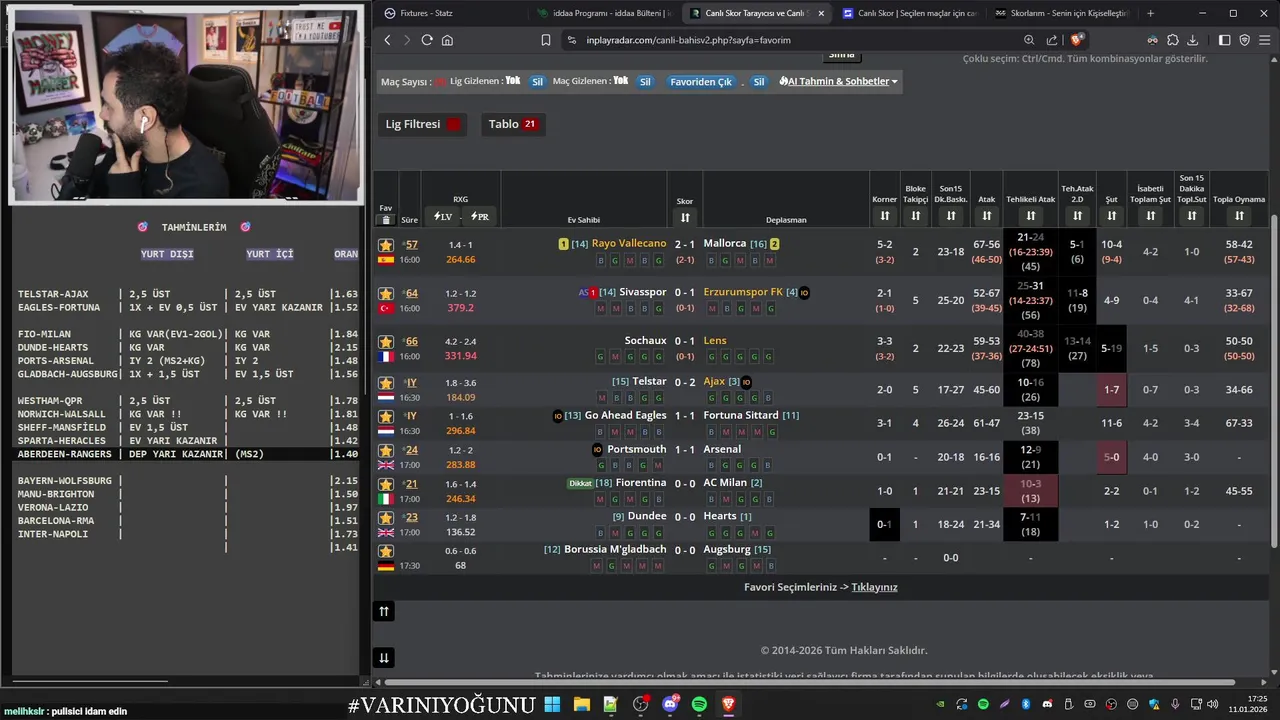
Task: Click the Tıklayınız favorites link
Action: (874, 587)
